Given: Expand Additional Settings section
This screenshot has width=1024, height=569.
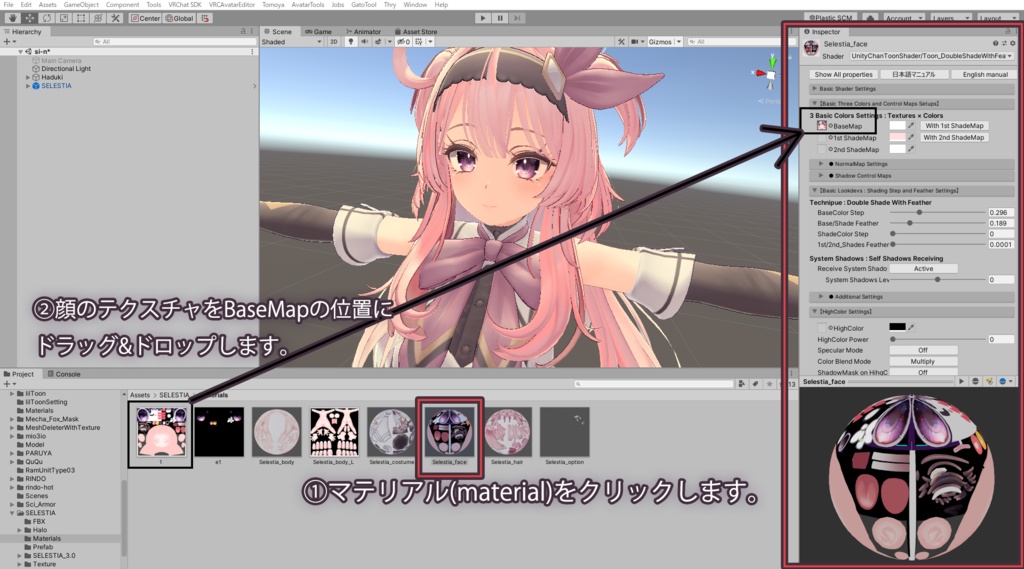Looking at the screenshot, I should (913, 297).
